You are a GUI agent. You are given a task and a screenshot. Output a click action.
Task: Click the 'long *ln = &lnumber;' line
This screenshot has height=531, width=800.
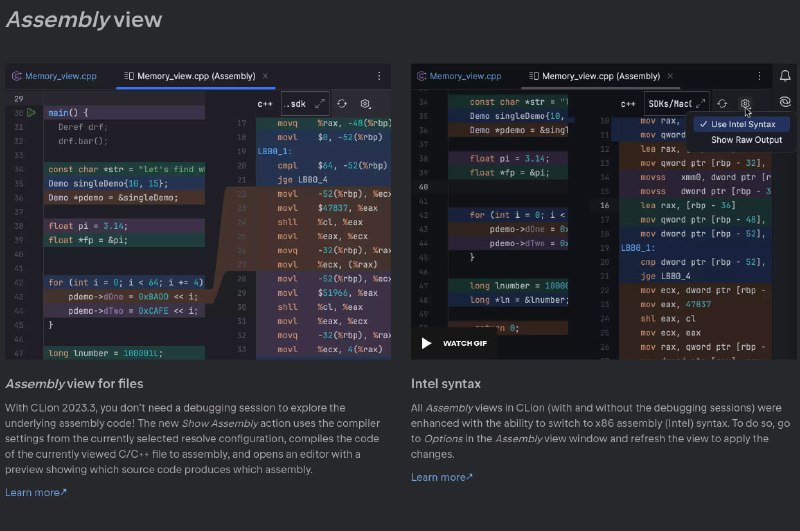pyautogui.click(x=519, y=300)
